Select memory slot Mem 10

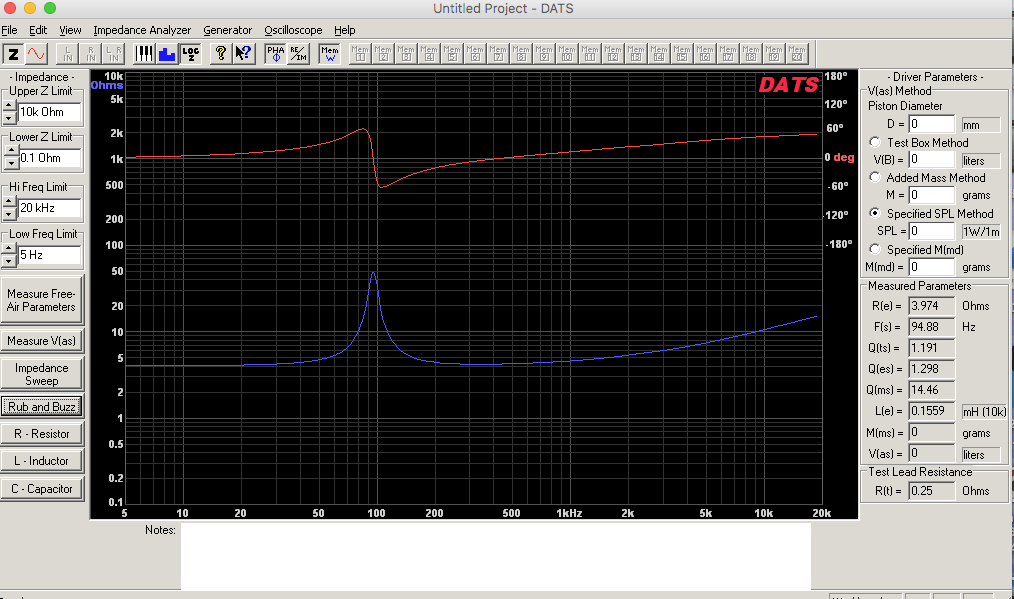[566, 54]
